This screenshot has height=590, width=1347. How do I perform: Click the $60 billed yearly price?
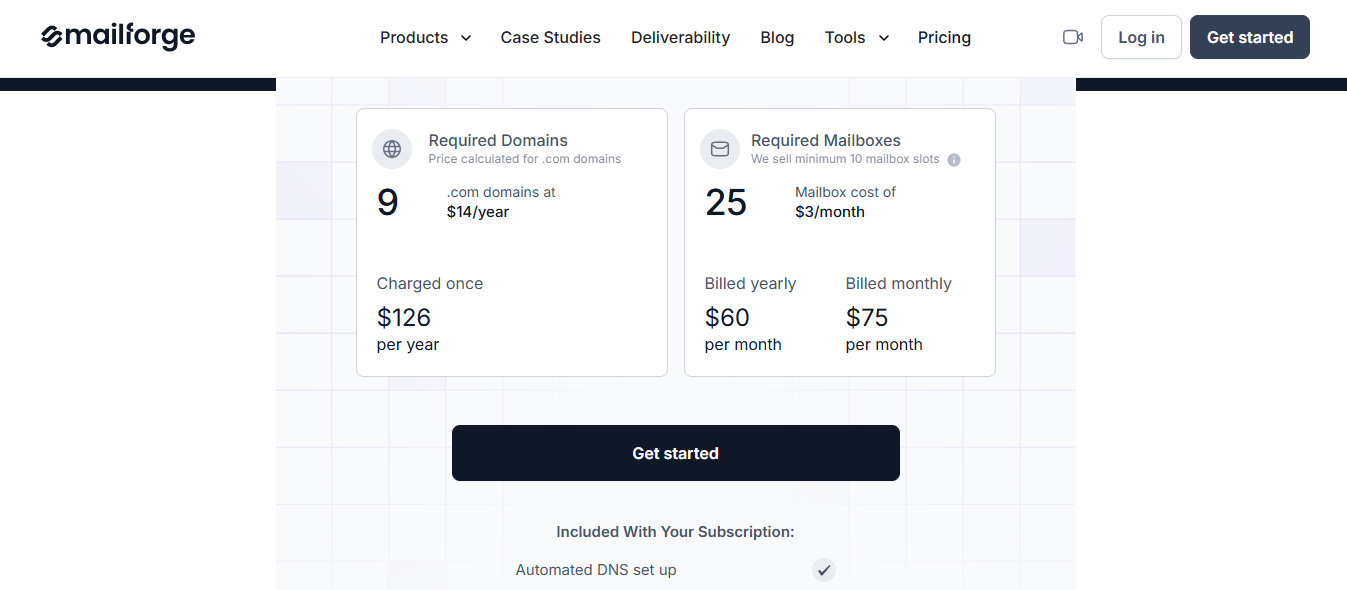coord(727,317)
